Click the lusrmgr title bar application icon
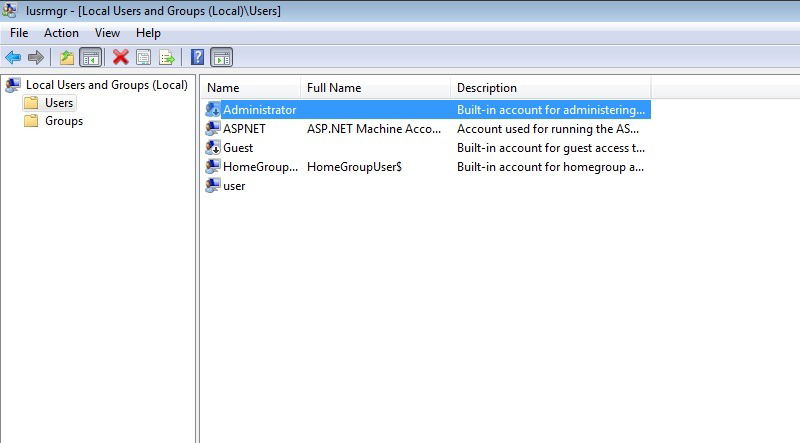 tap(9, 10)
